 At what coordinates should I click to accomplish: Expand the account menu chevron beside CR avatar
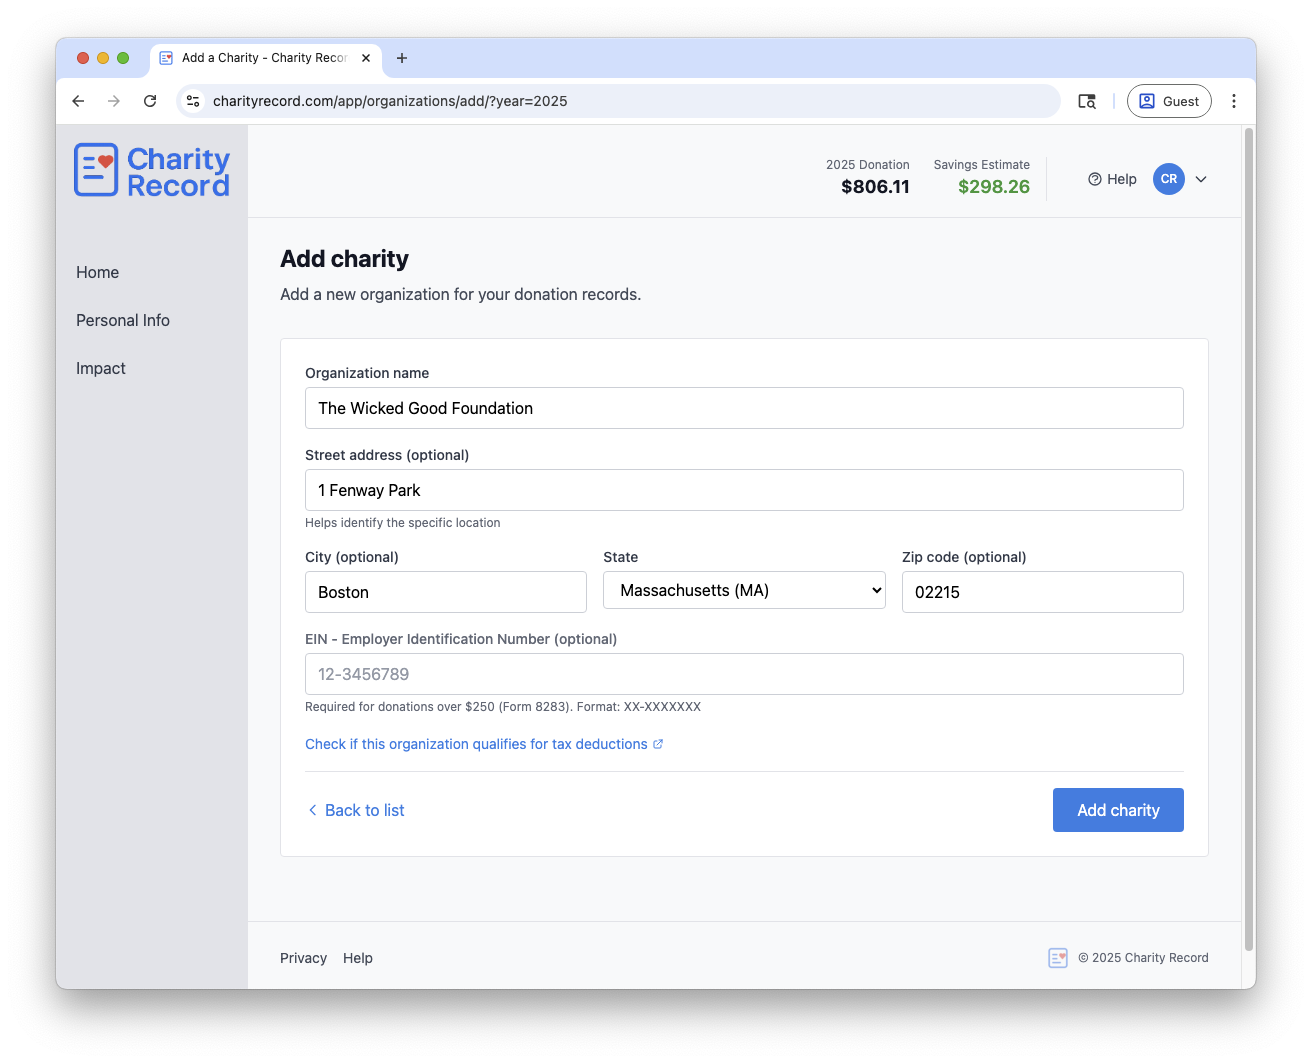click(1200, 179)
